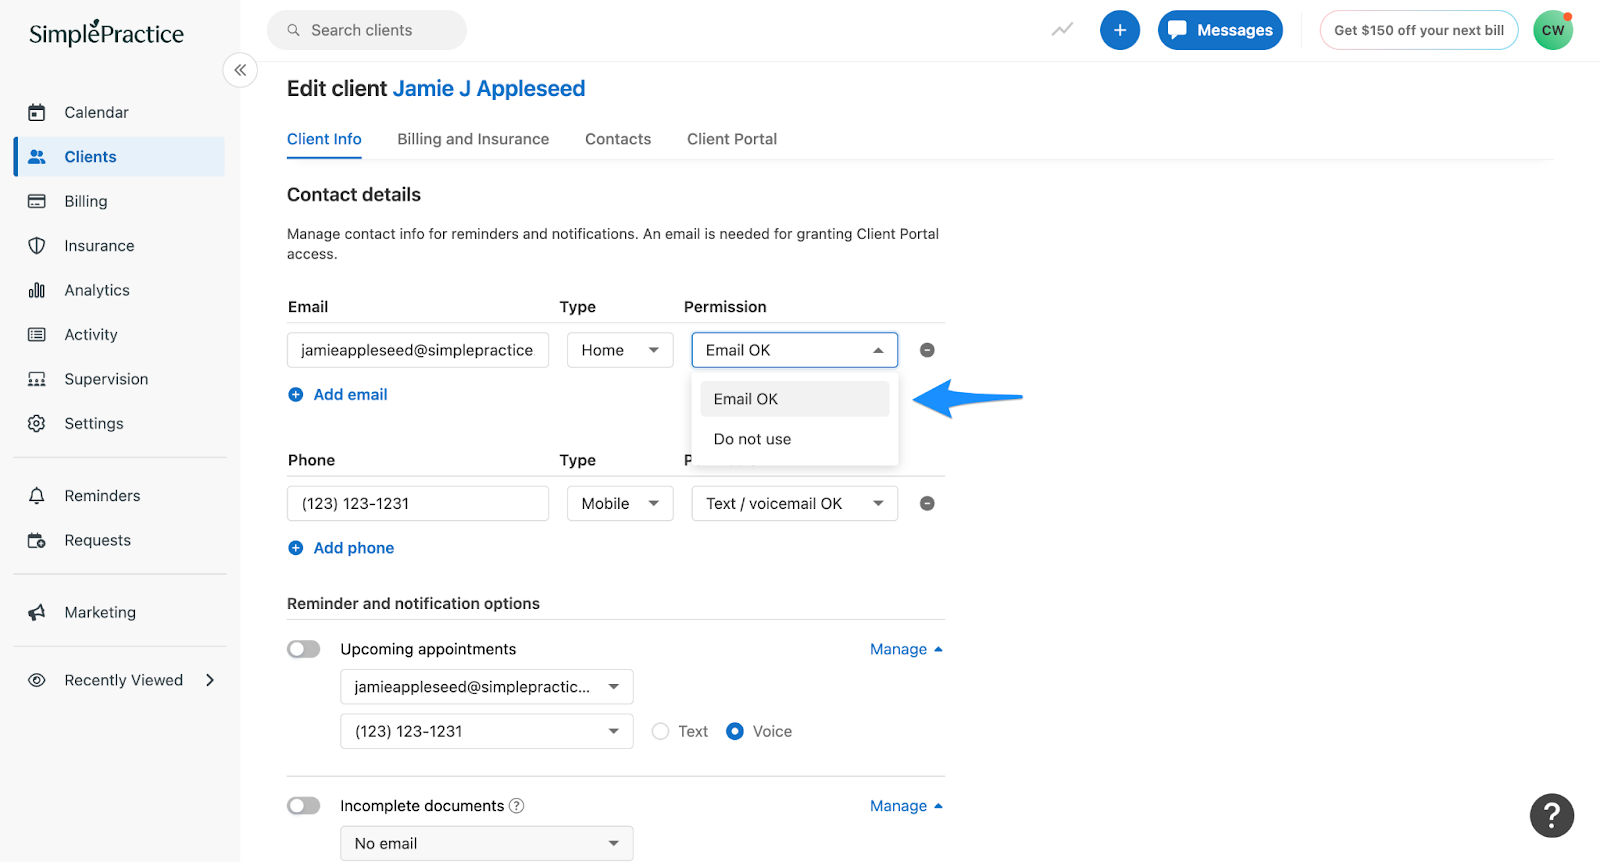Click the Requests calendar icon

[37, 541]
